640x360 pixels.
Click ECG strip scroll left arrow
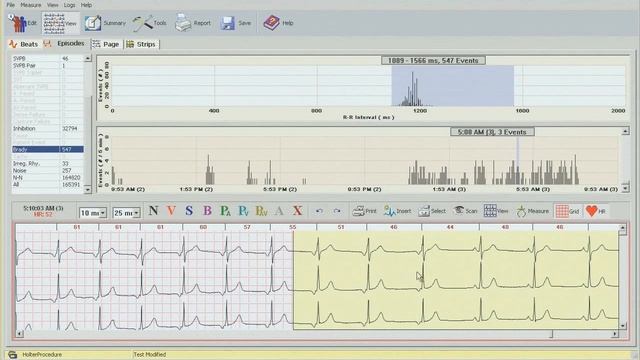click(19, 334)
